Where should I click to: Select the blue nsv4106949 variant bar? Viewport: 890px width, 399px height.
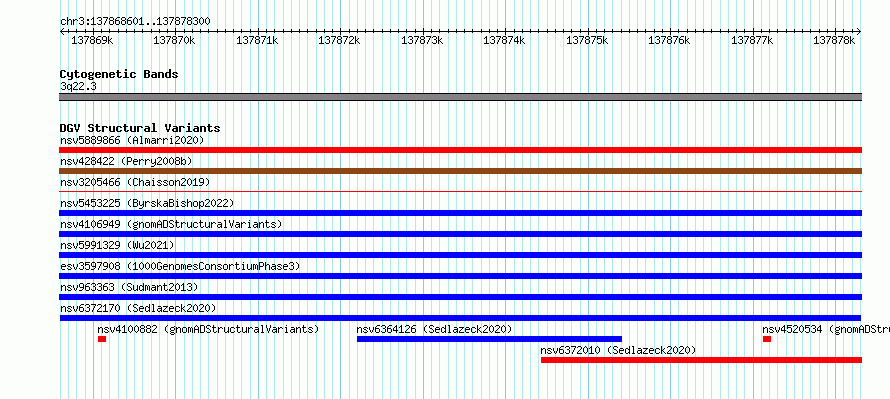point(460,234)
